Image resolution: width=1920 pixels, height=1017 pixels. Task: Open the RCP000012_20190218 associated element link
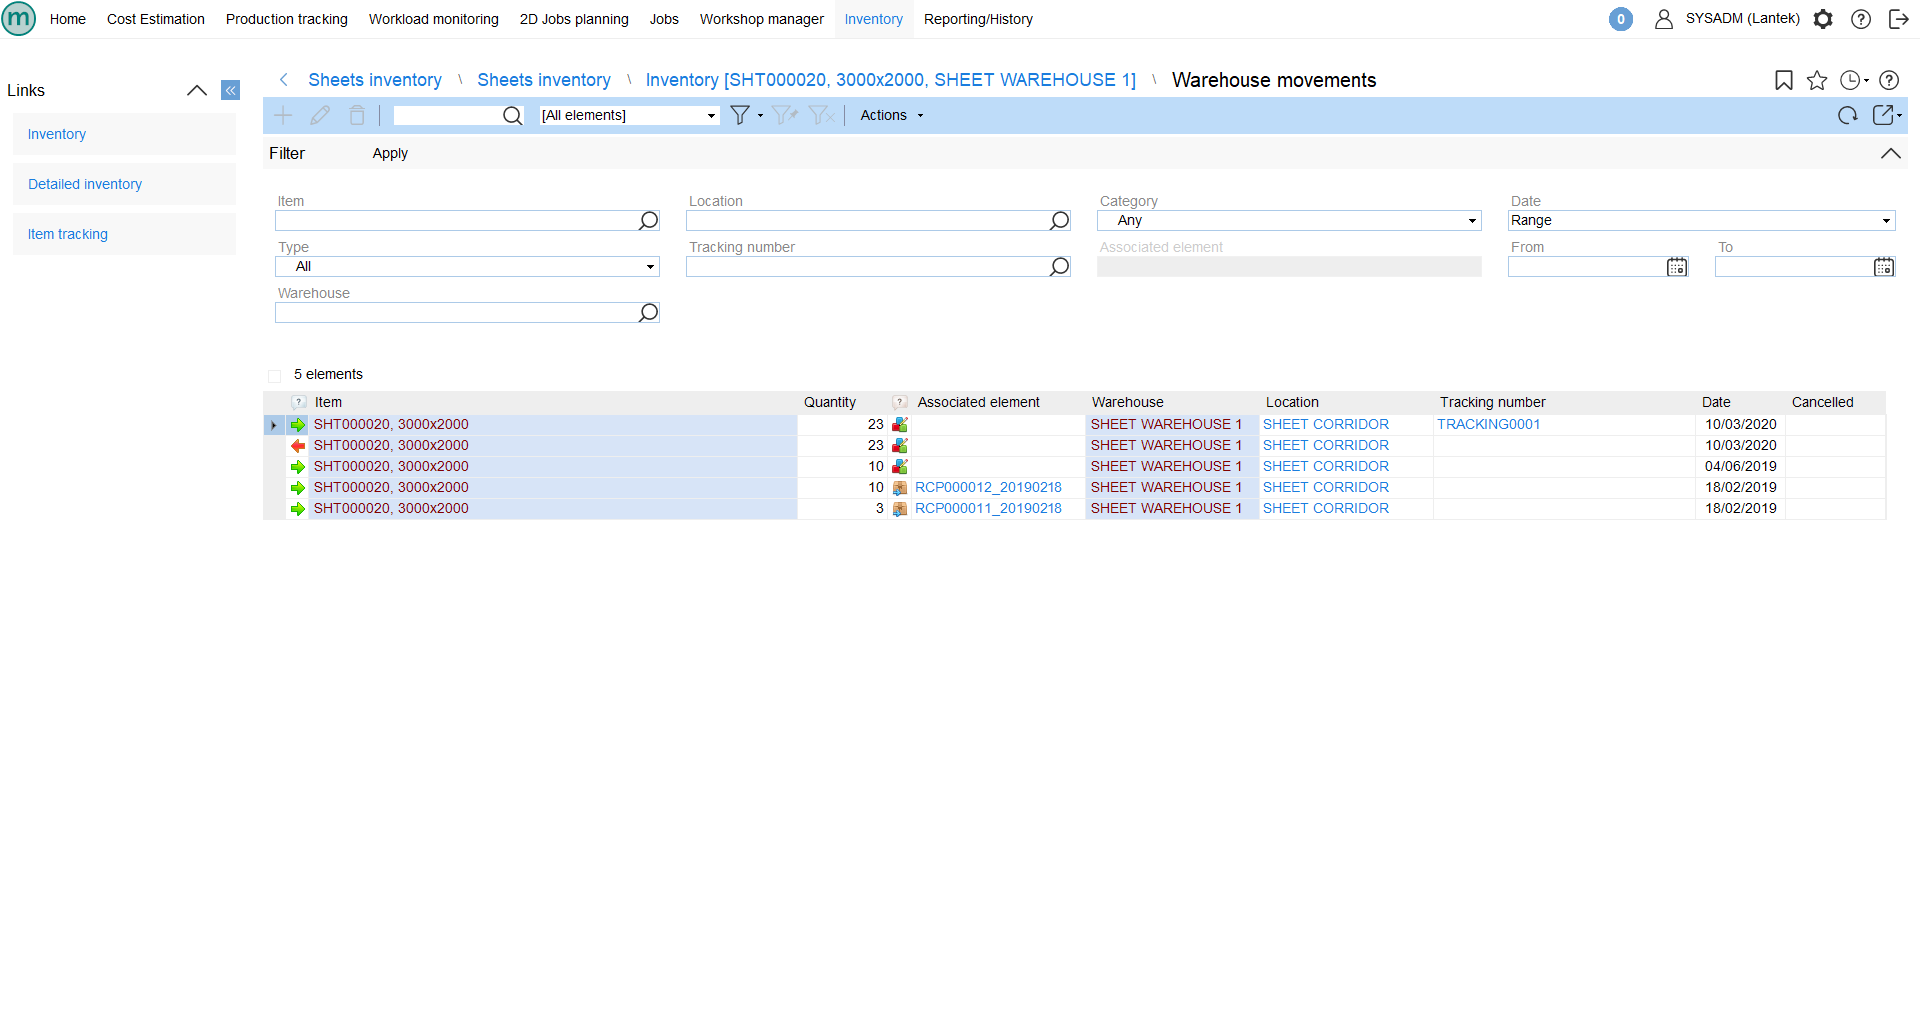988,488
